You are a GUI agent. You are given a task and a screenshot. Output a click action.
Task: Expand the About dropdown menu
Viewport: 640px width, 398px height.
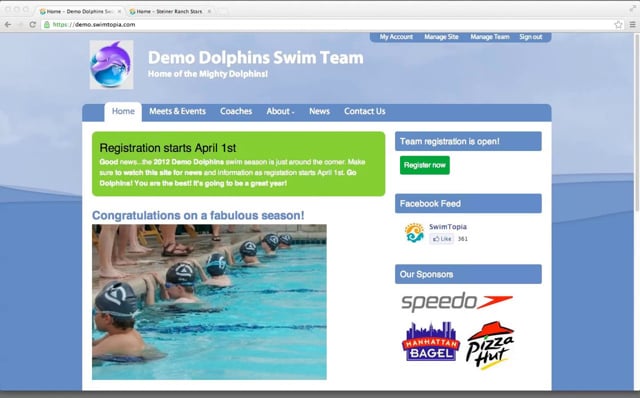point(280,111)
